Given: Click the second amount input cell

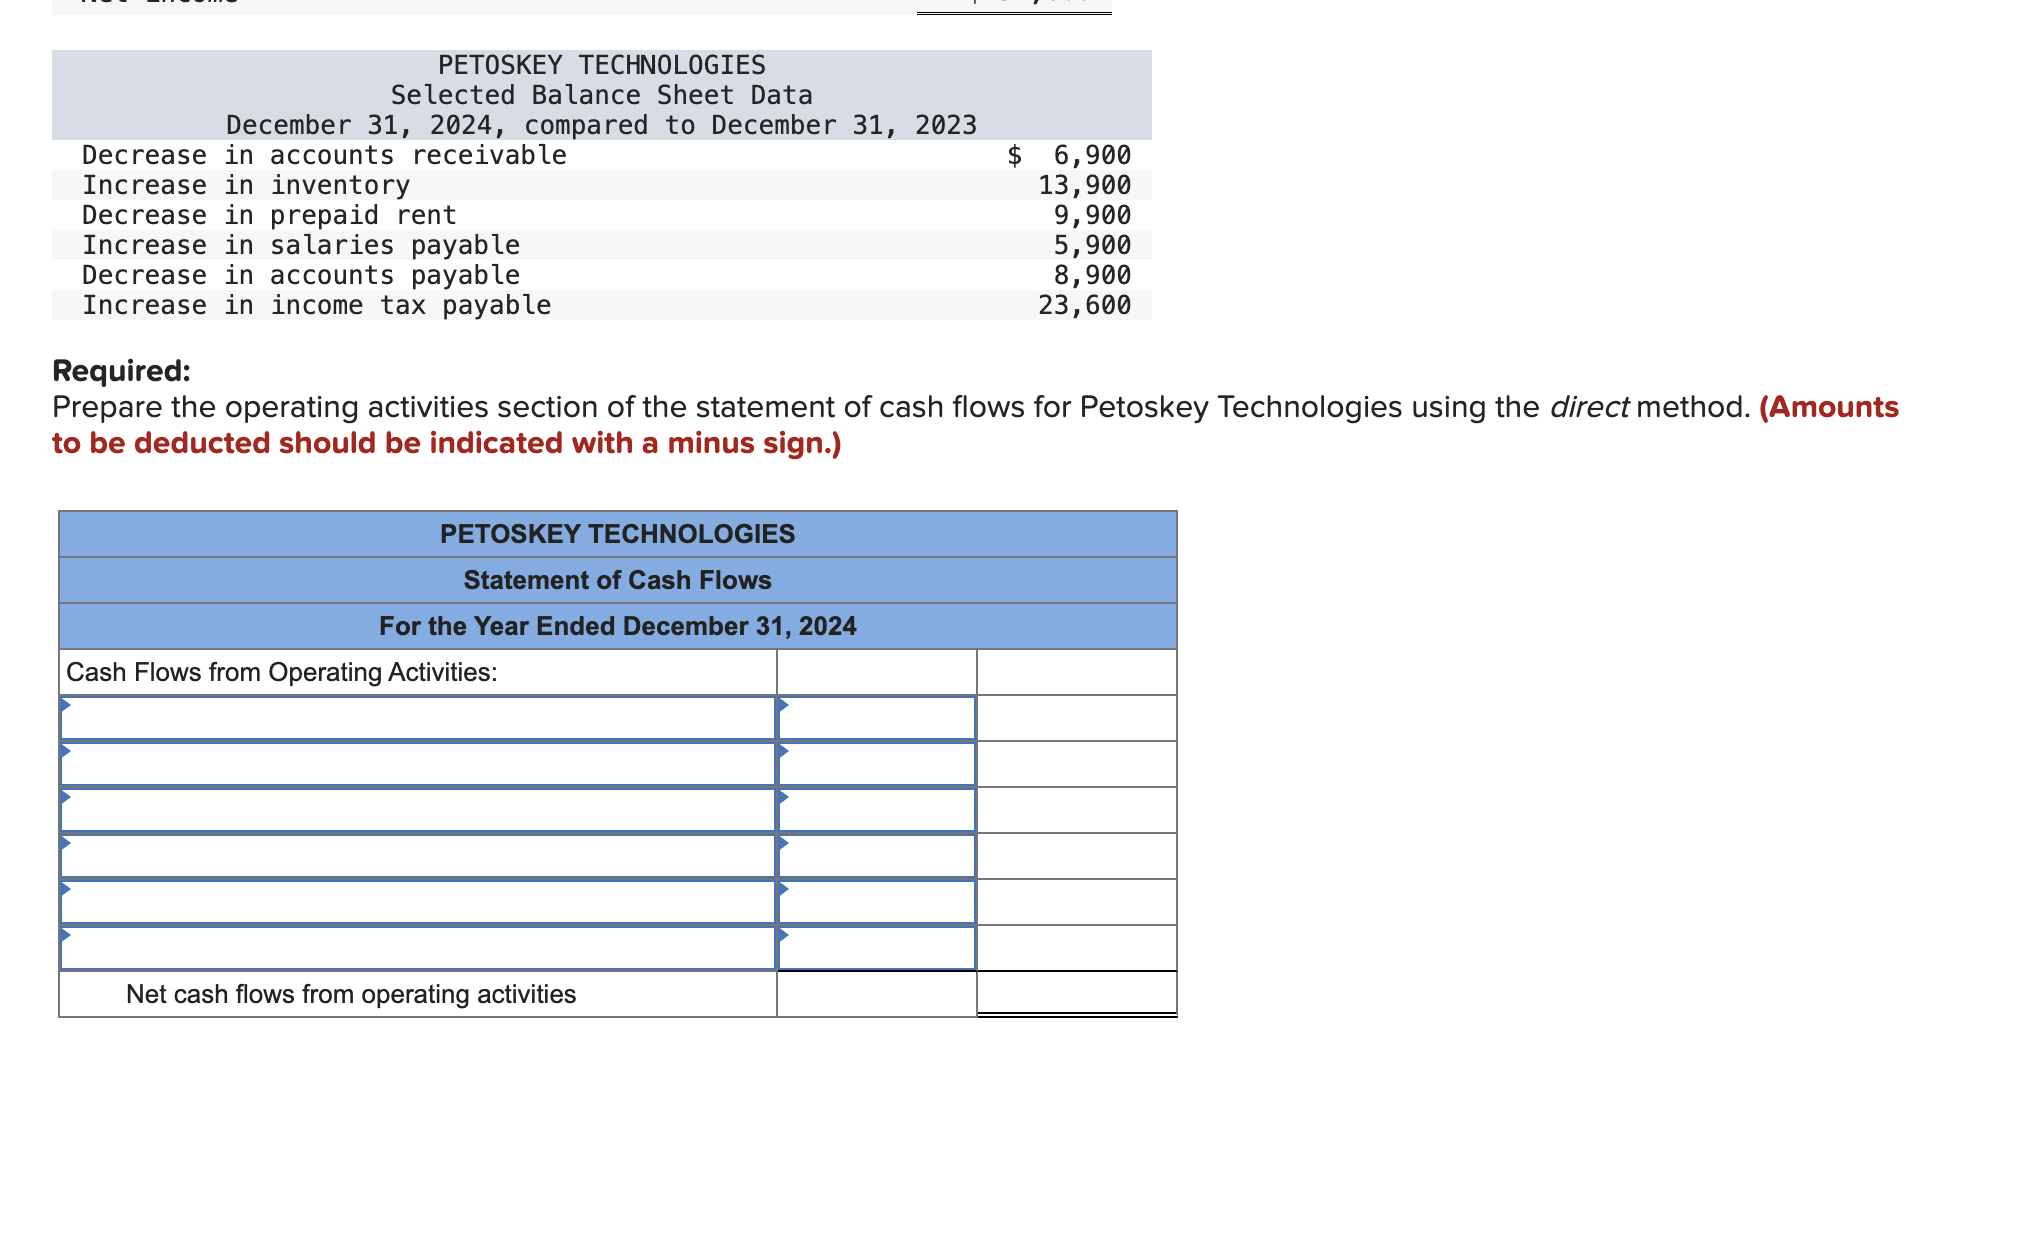Looking at the screenshot, I should coord(876,764).
